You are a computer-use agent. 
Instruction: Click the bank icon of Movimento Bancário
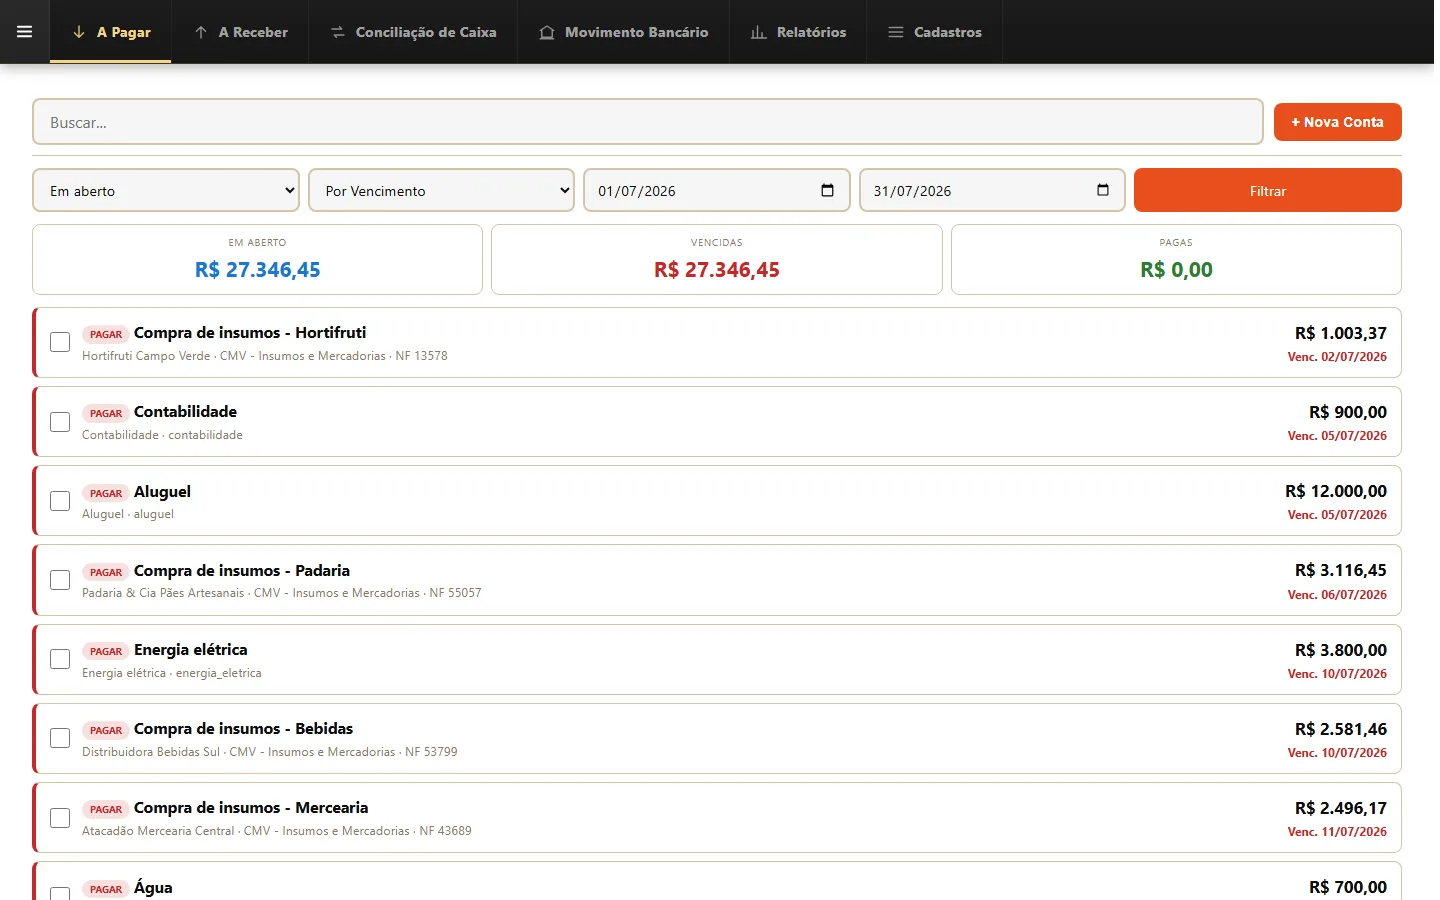click(x=547, y=32)
